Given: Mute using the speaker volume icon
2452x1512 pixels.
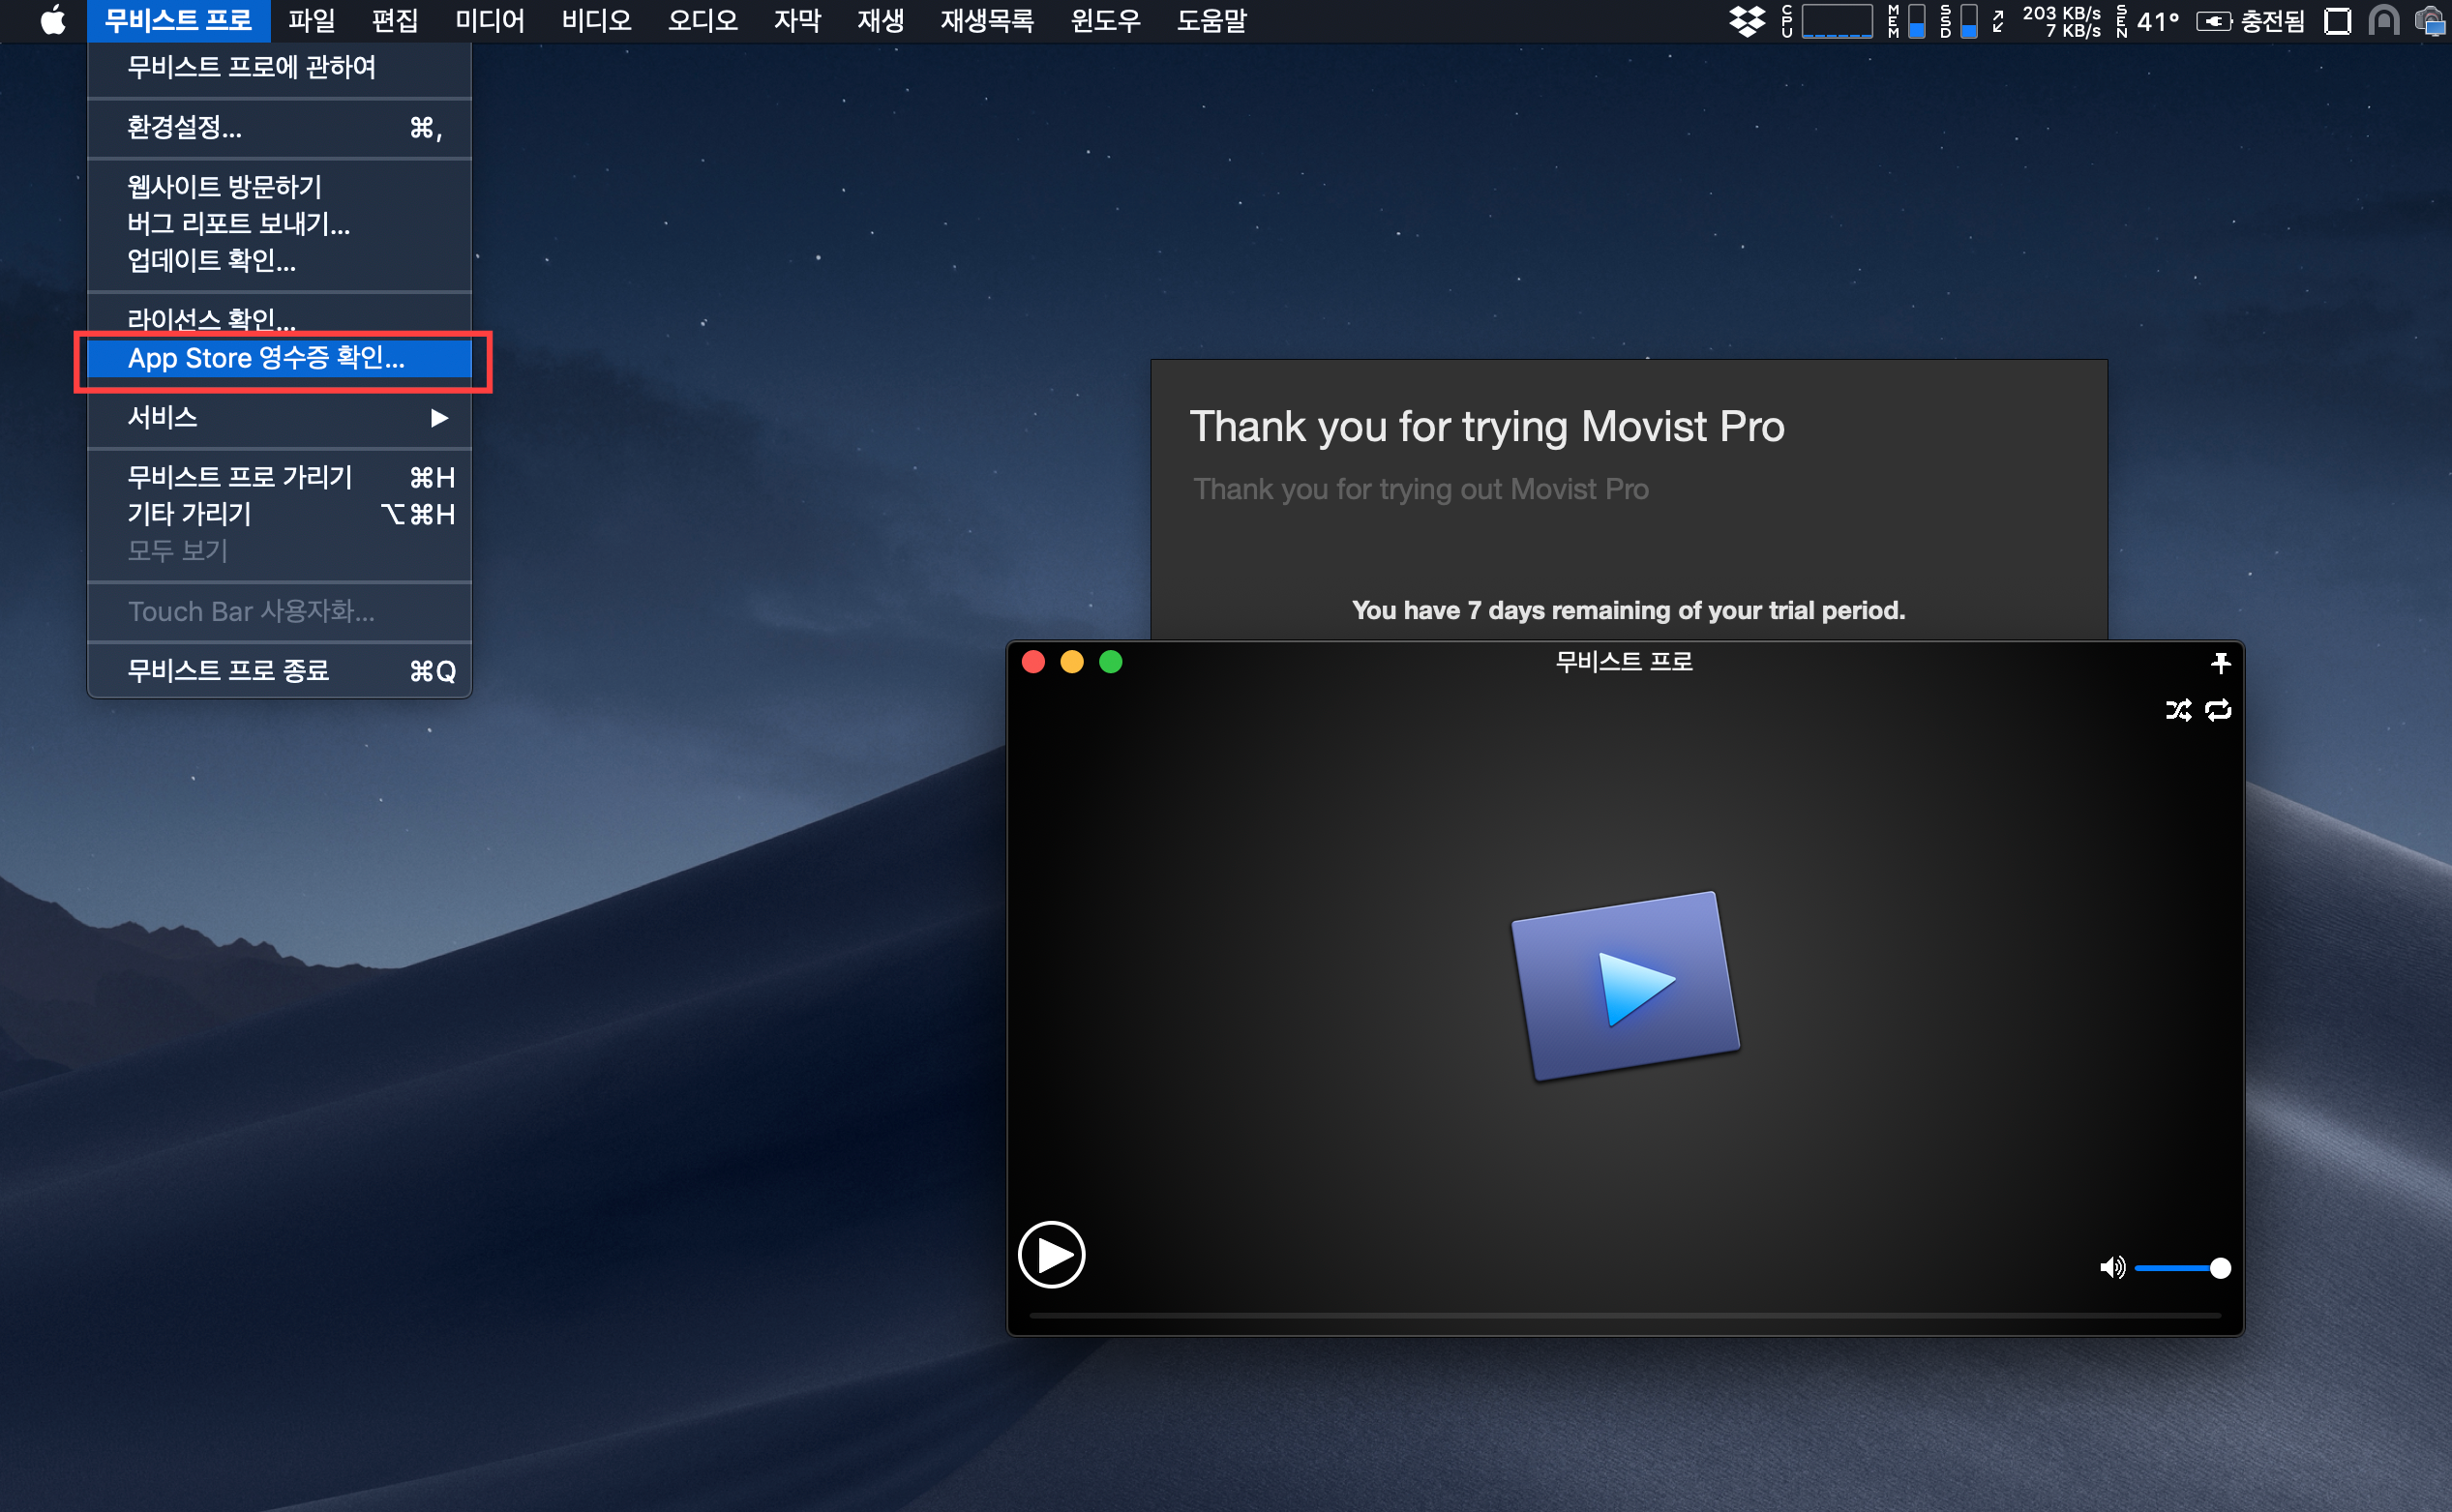Looking at the screenshot, I should point(2111,1268).
